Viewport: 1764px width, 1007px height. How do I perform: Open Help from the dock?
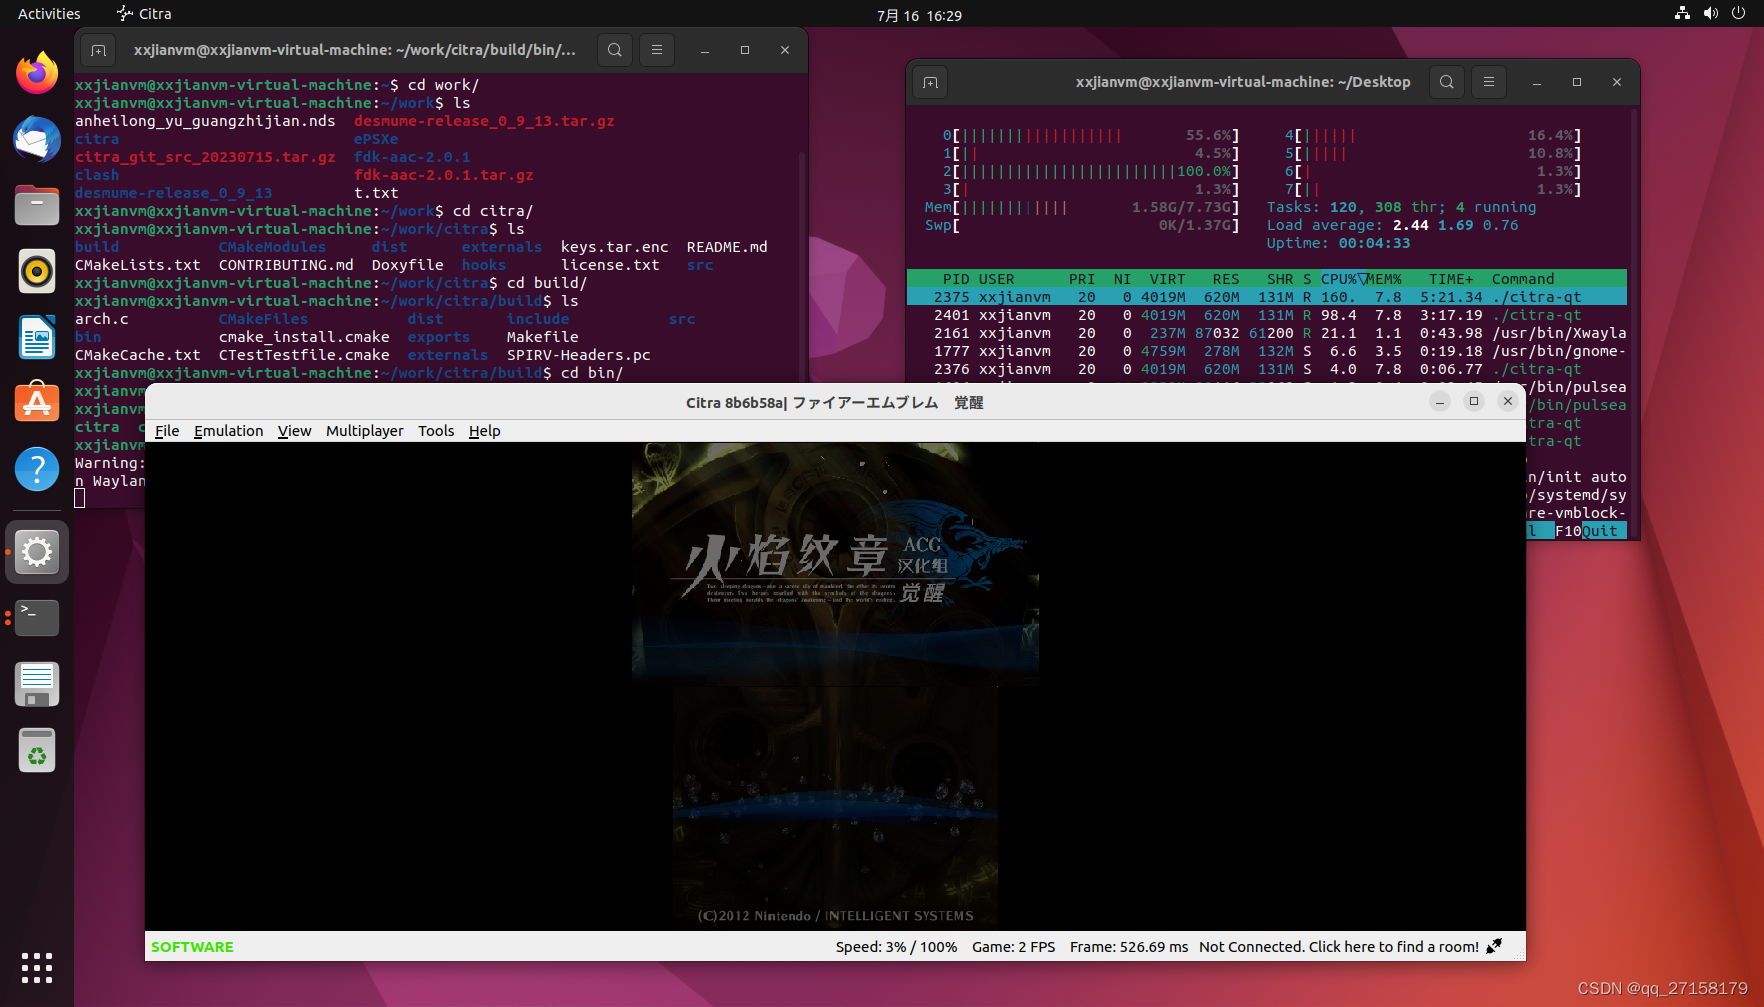(x=37, y=469)
